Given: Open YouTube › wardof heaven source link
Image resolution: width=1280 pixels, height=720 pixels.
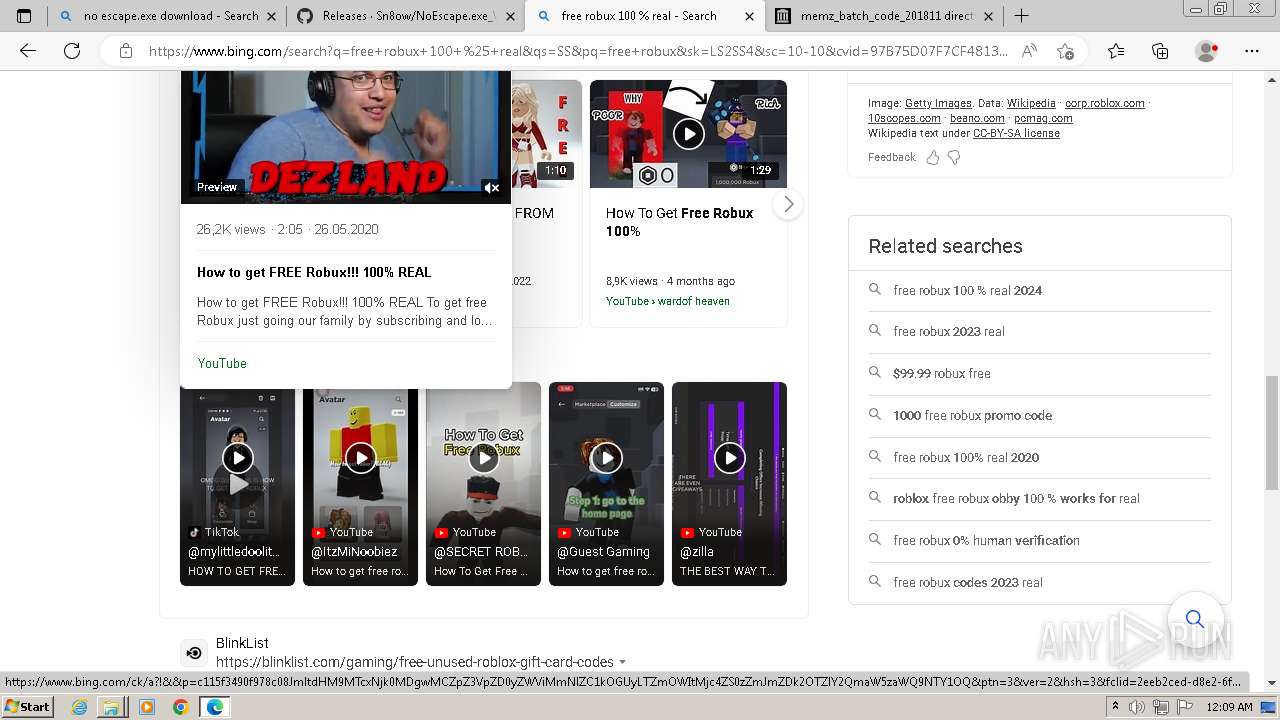Looking at the screenshot, I should click(668, 301).
